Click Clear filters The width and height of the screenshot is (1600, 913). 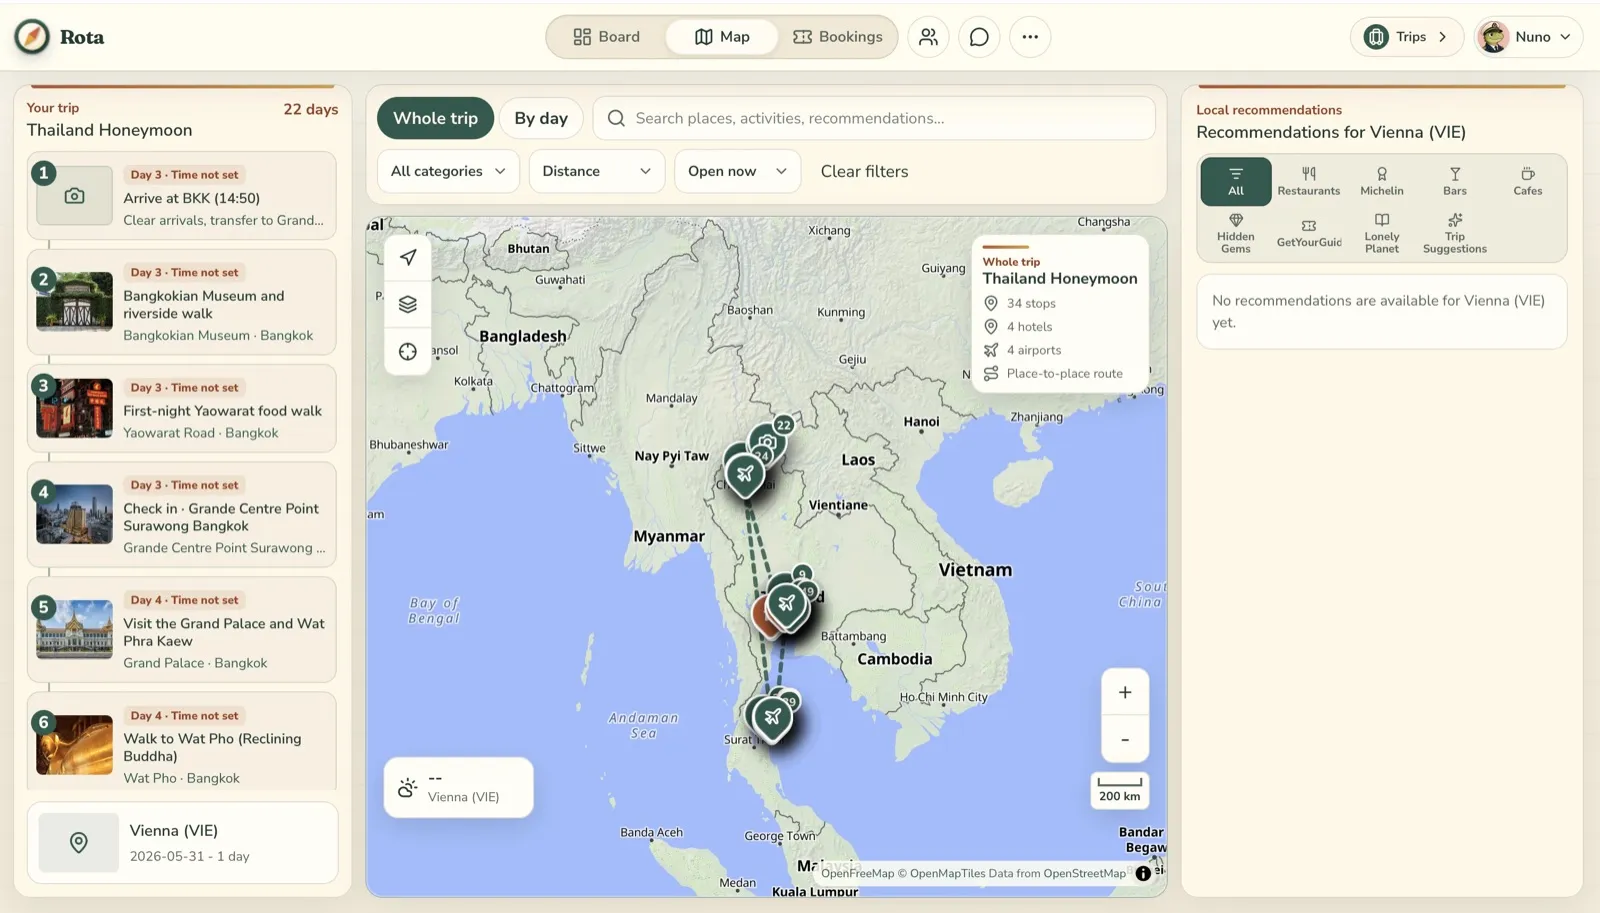point(865,171)
